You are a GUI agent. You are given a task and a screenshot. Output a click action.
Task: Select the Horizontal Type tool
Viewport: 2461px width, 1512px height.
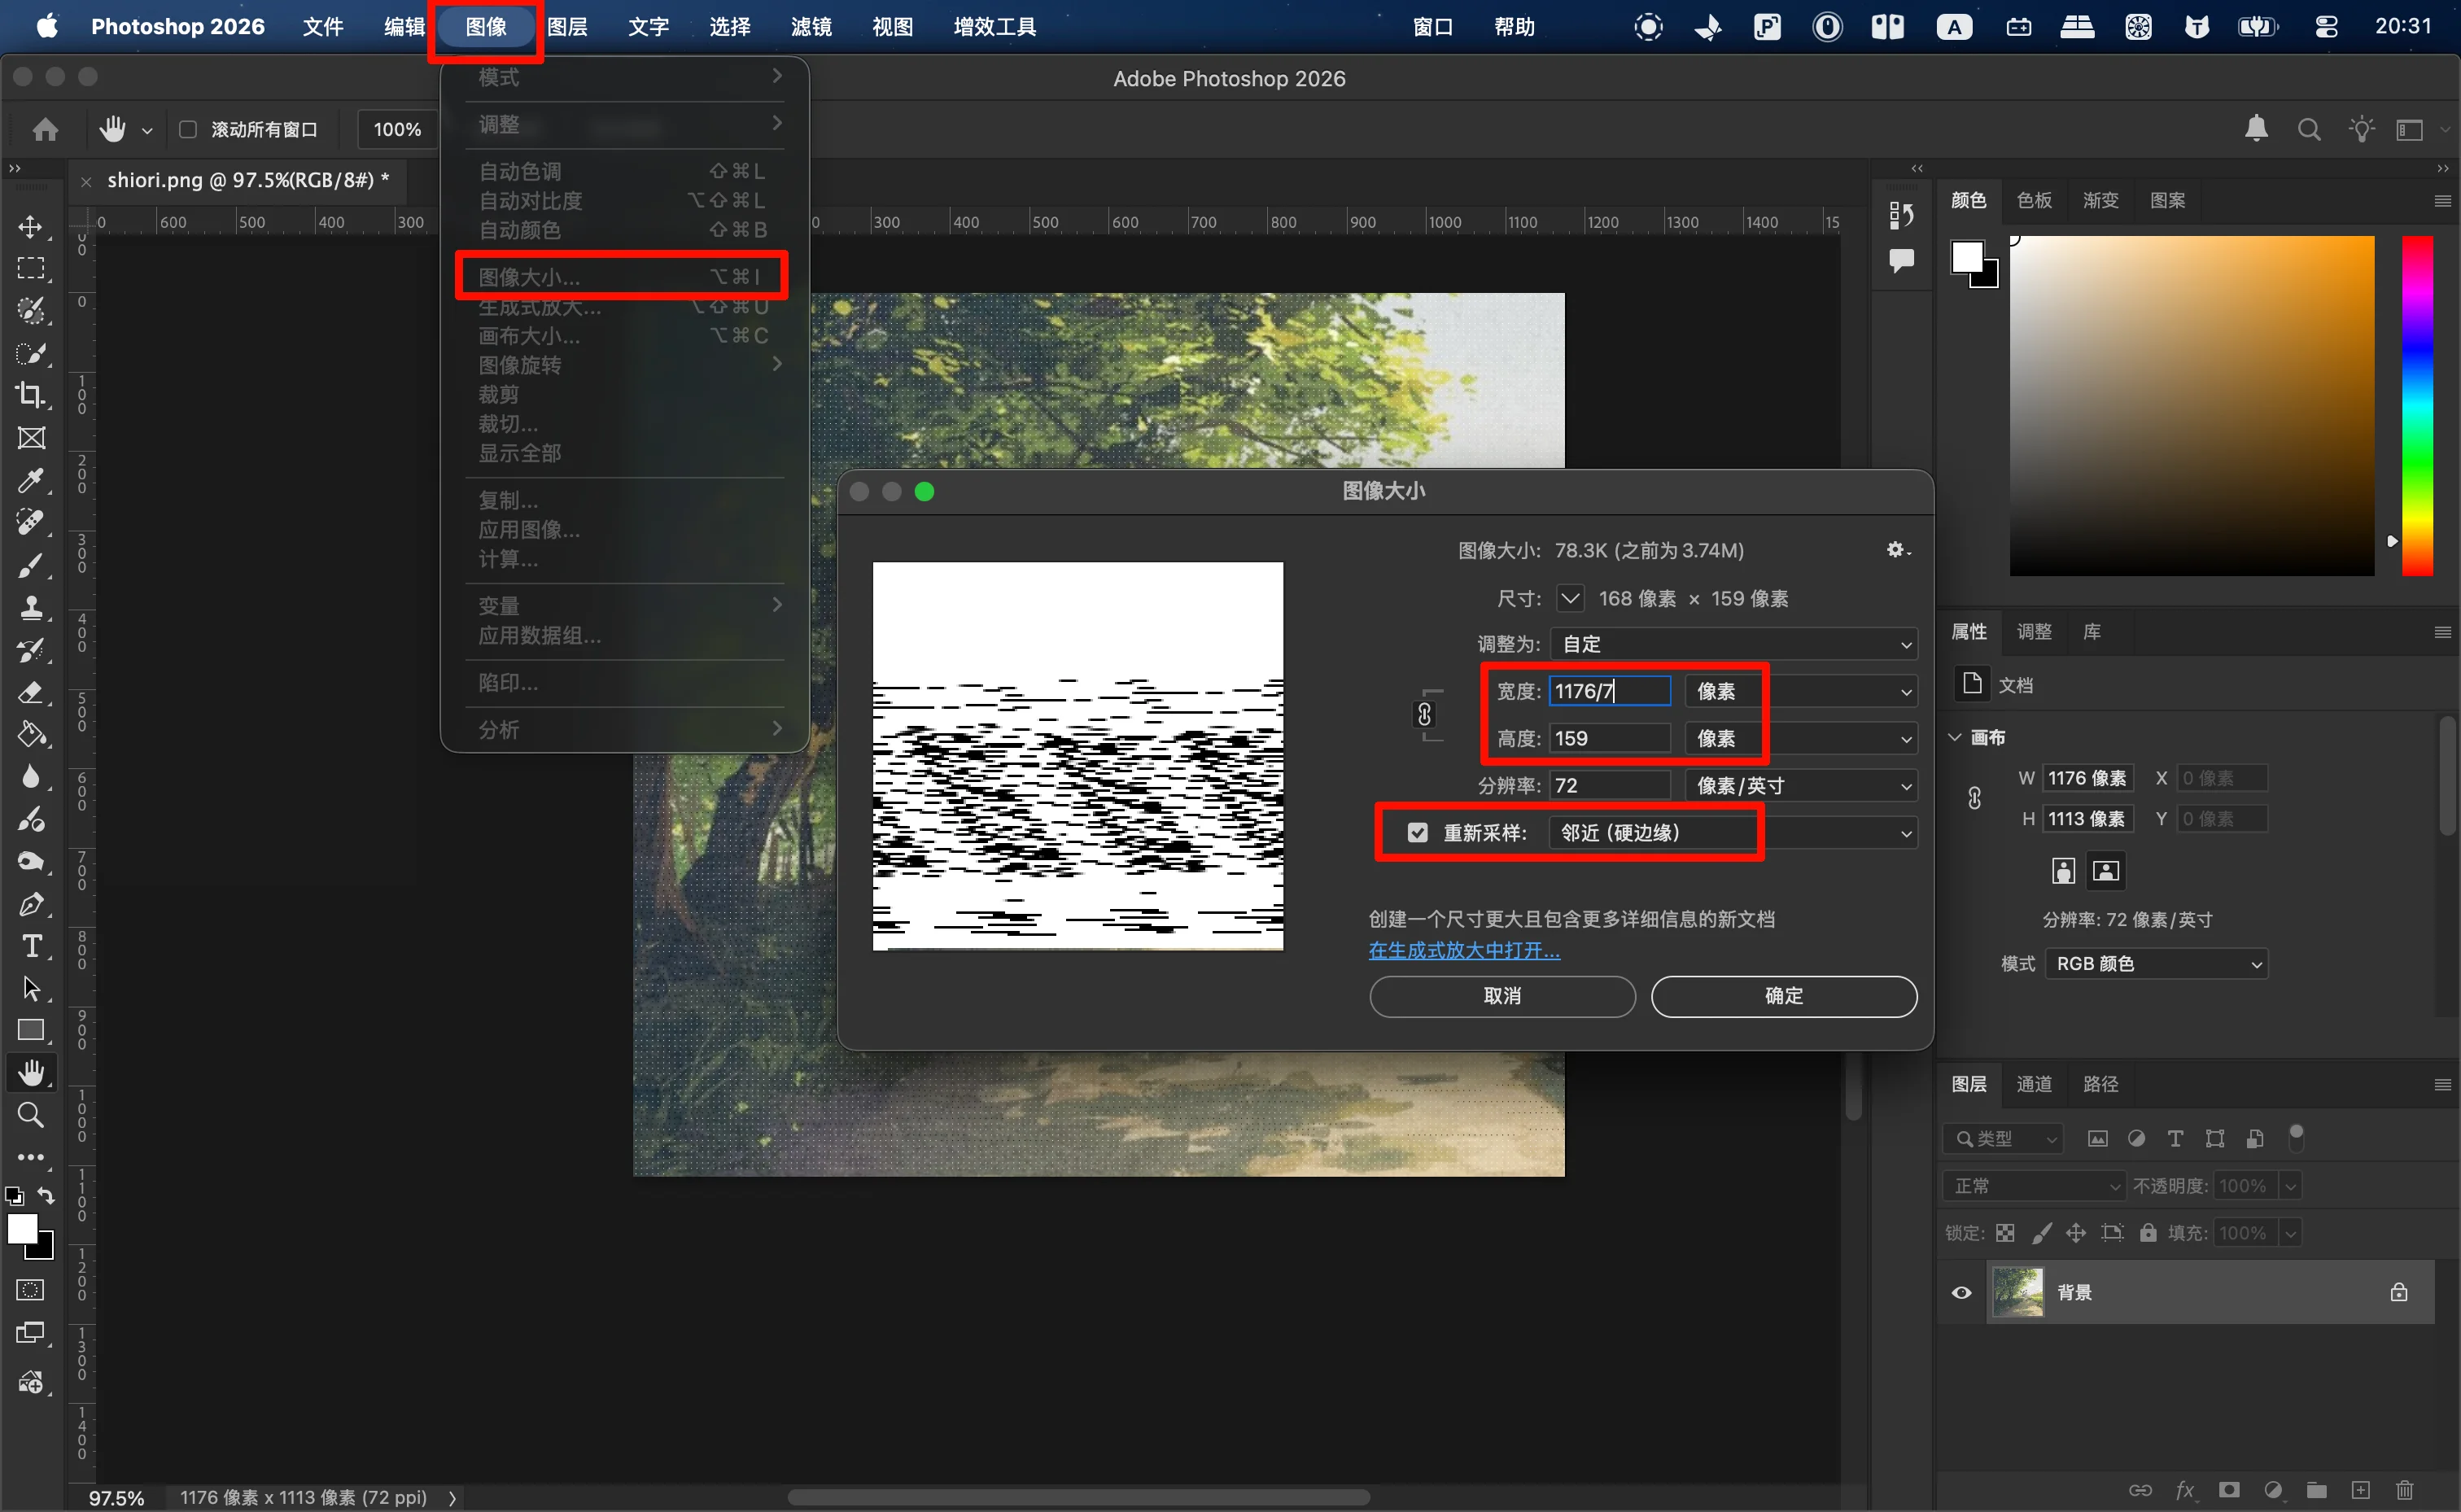tap(31, 946)
